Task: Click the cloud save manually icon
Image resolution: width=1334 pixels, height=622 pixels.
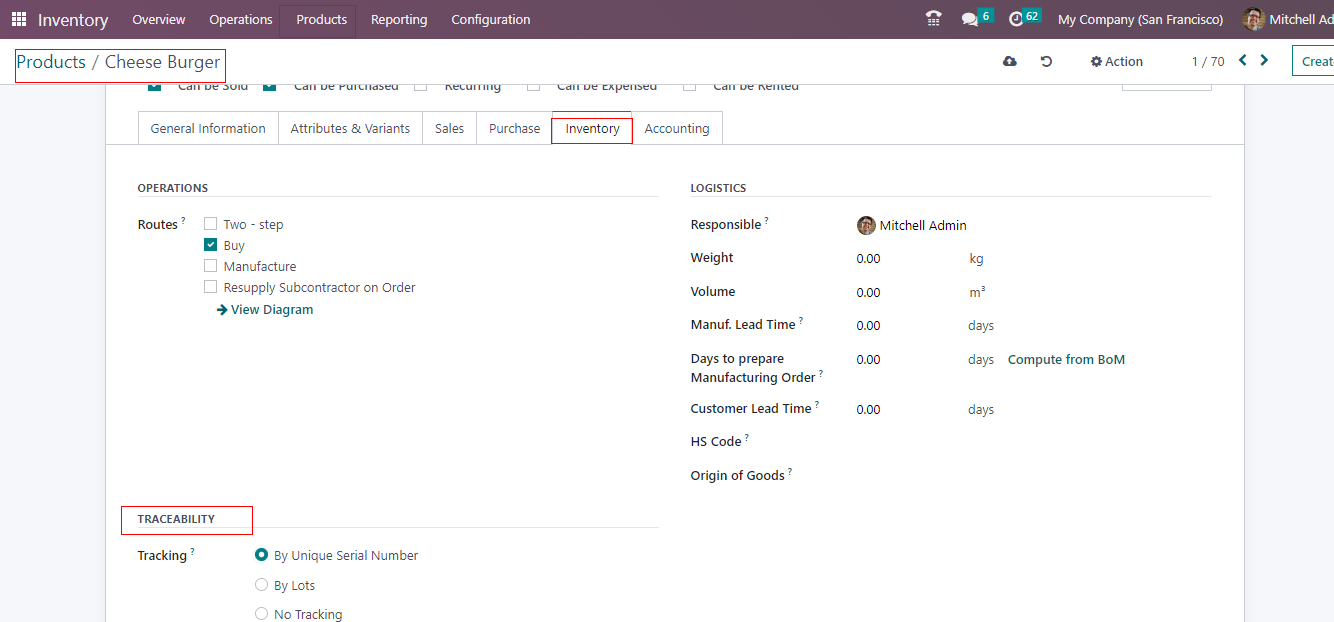Action: tap(1010, 62)
